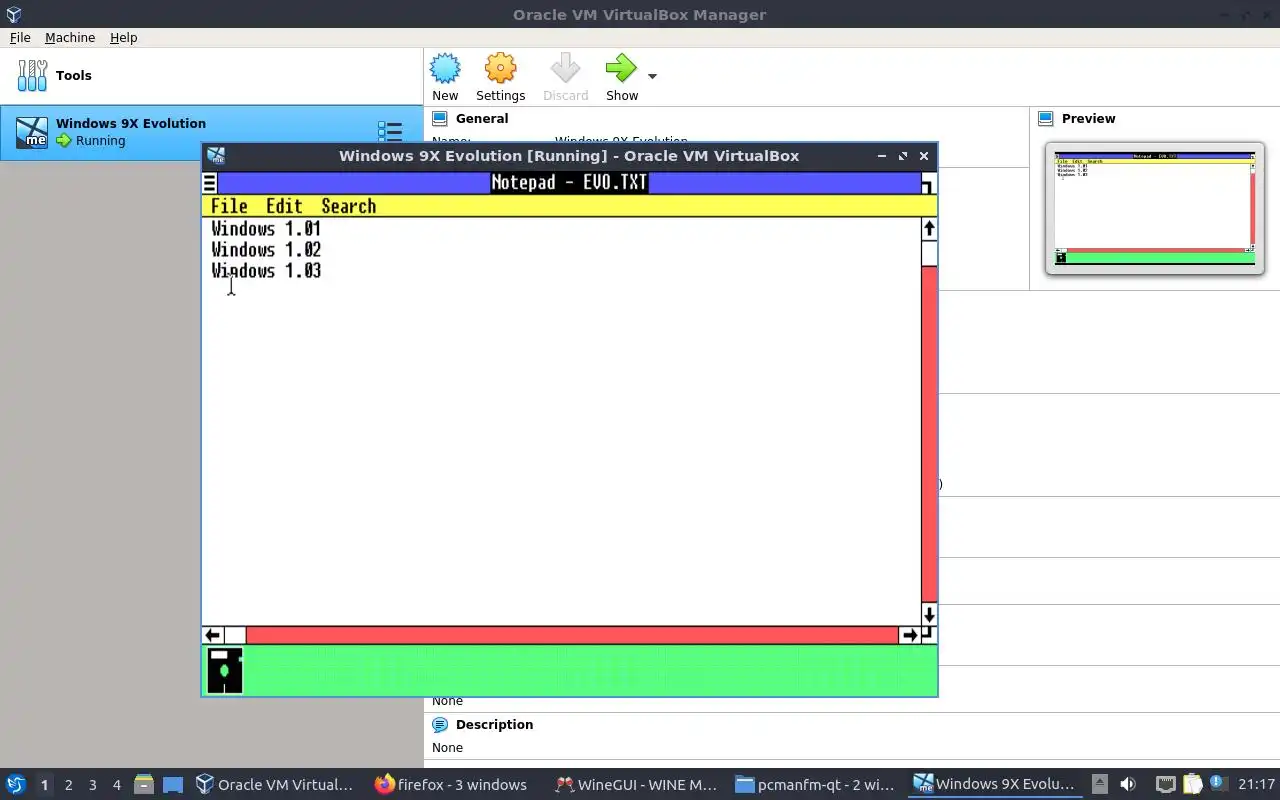
Task: Collapse the General section header
Action: tap(482, 118)
